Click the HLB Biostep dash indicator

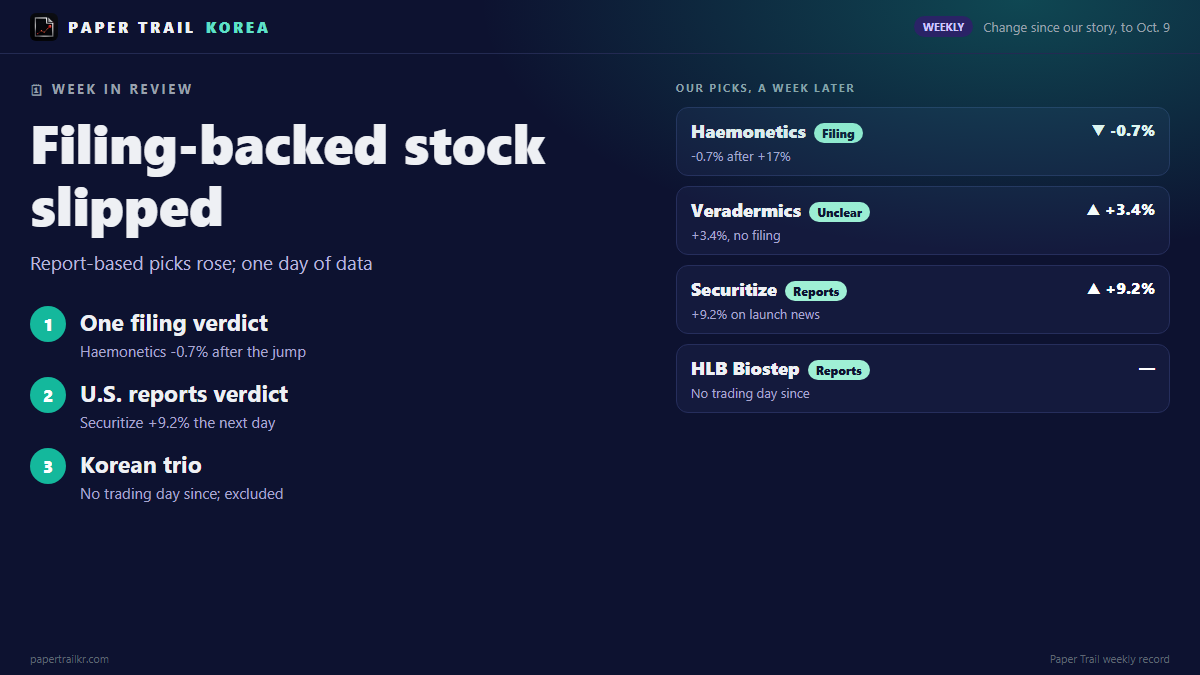1147,369
